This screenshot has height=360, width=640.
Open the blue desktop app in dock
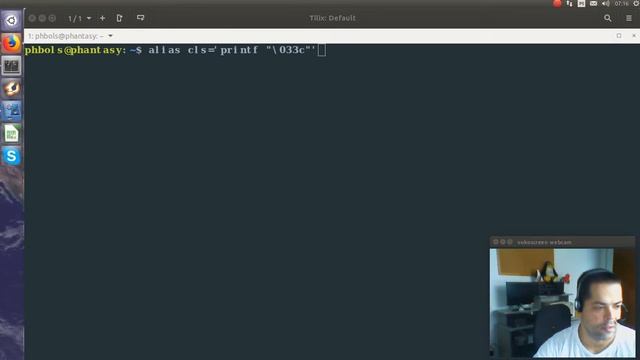click(11, 111)
